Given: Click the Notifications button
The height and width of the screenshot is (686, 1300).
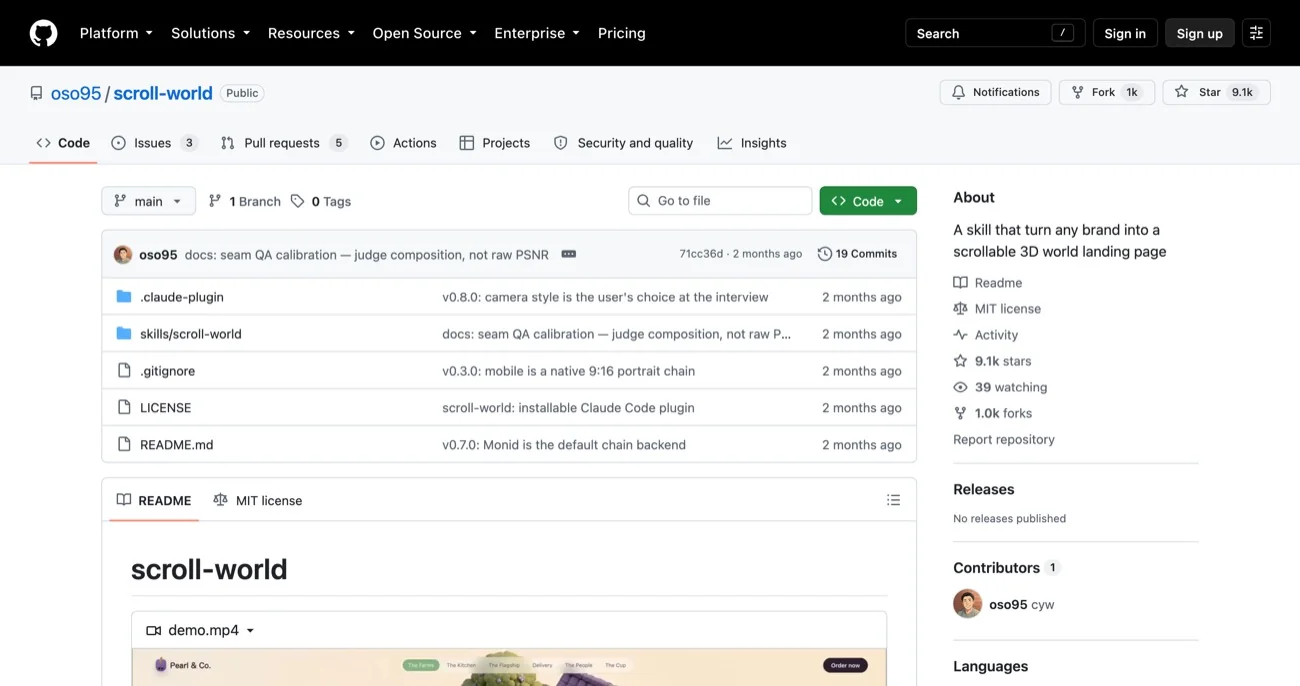Looking at the screenshot, I should point(995,92).
